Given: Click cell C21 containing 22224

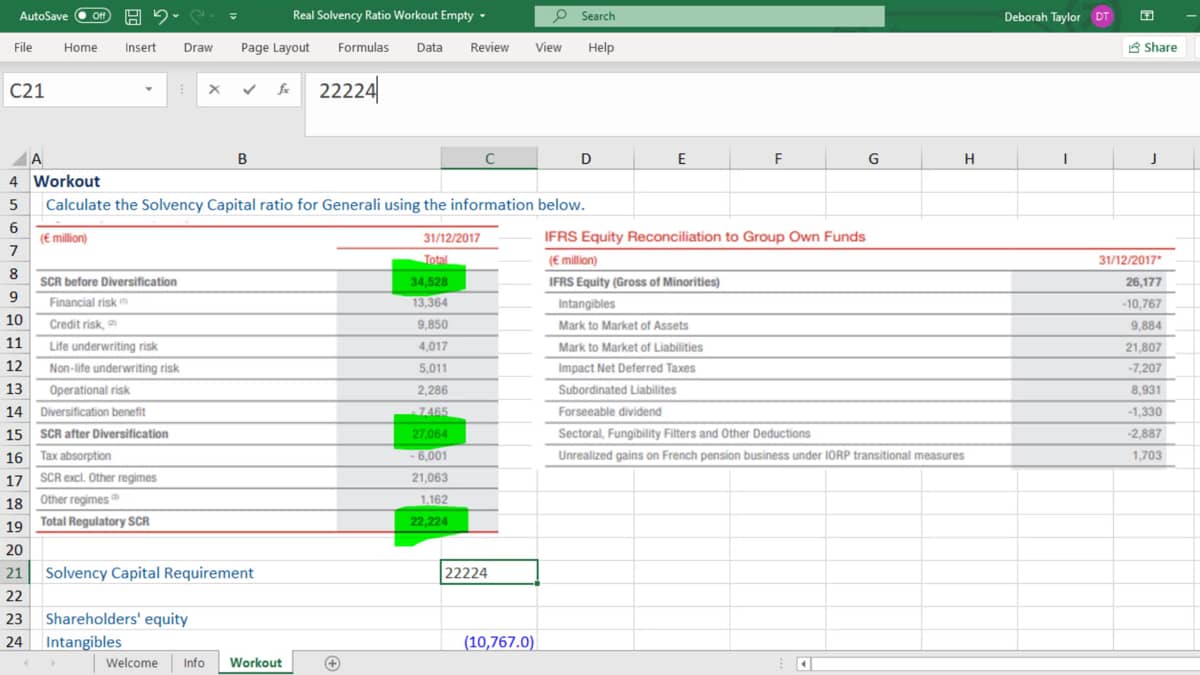Looking at the screenshot, I should [489, 573].
